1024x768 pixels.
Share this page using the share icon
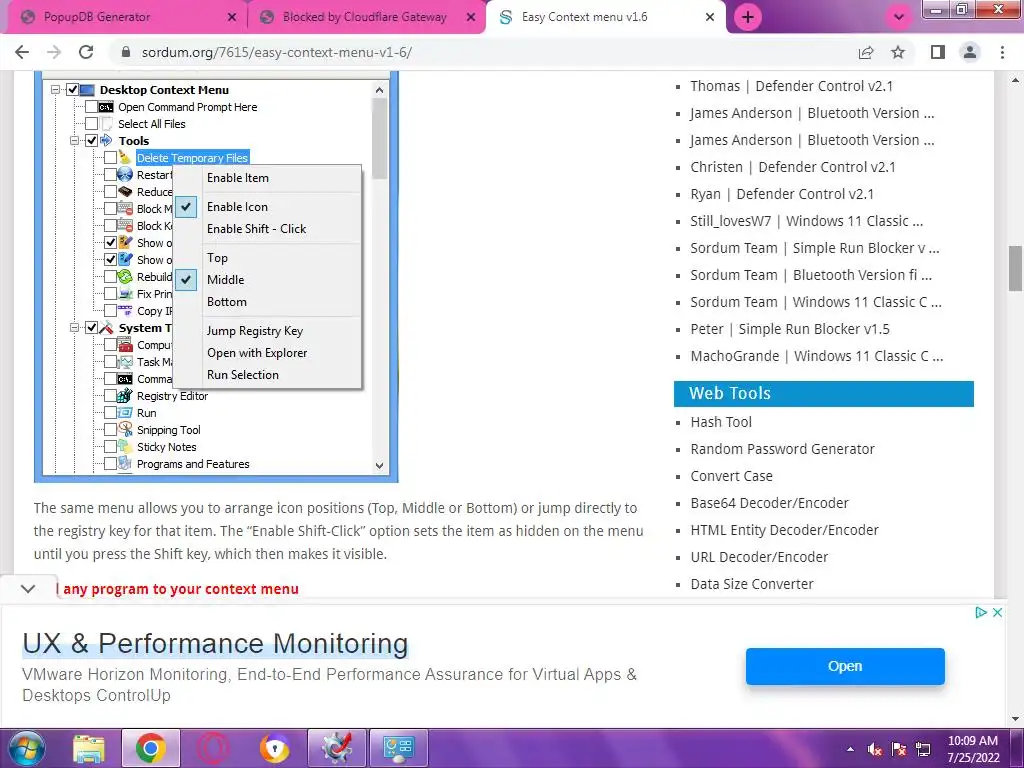[866, 52]
